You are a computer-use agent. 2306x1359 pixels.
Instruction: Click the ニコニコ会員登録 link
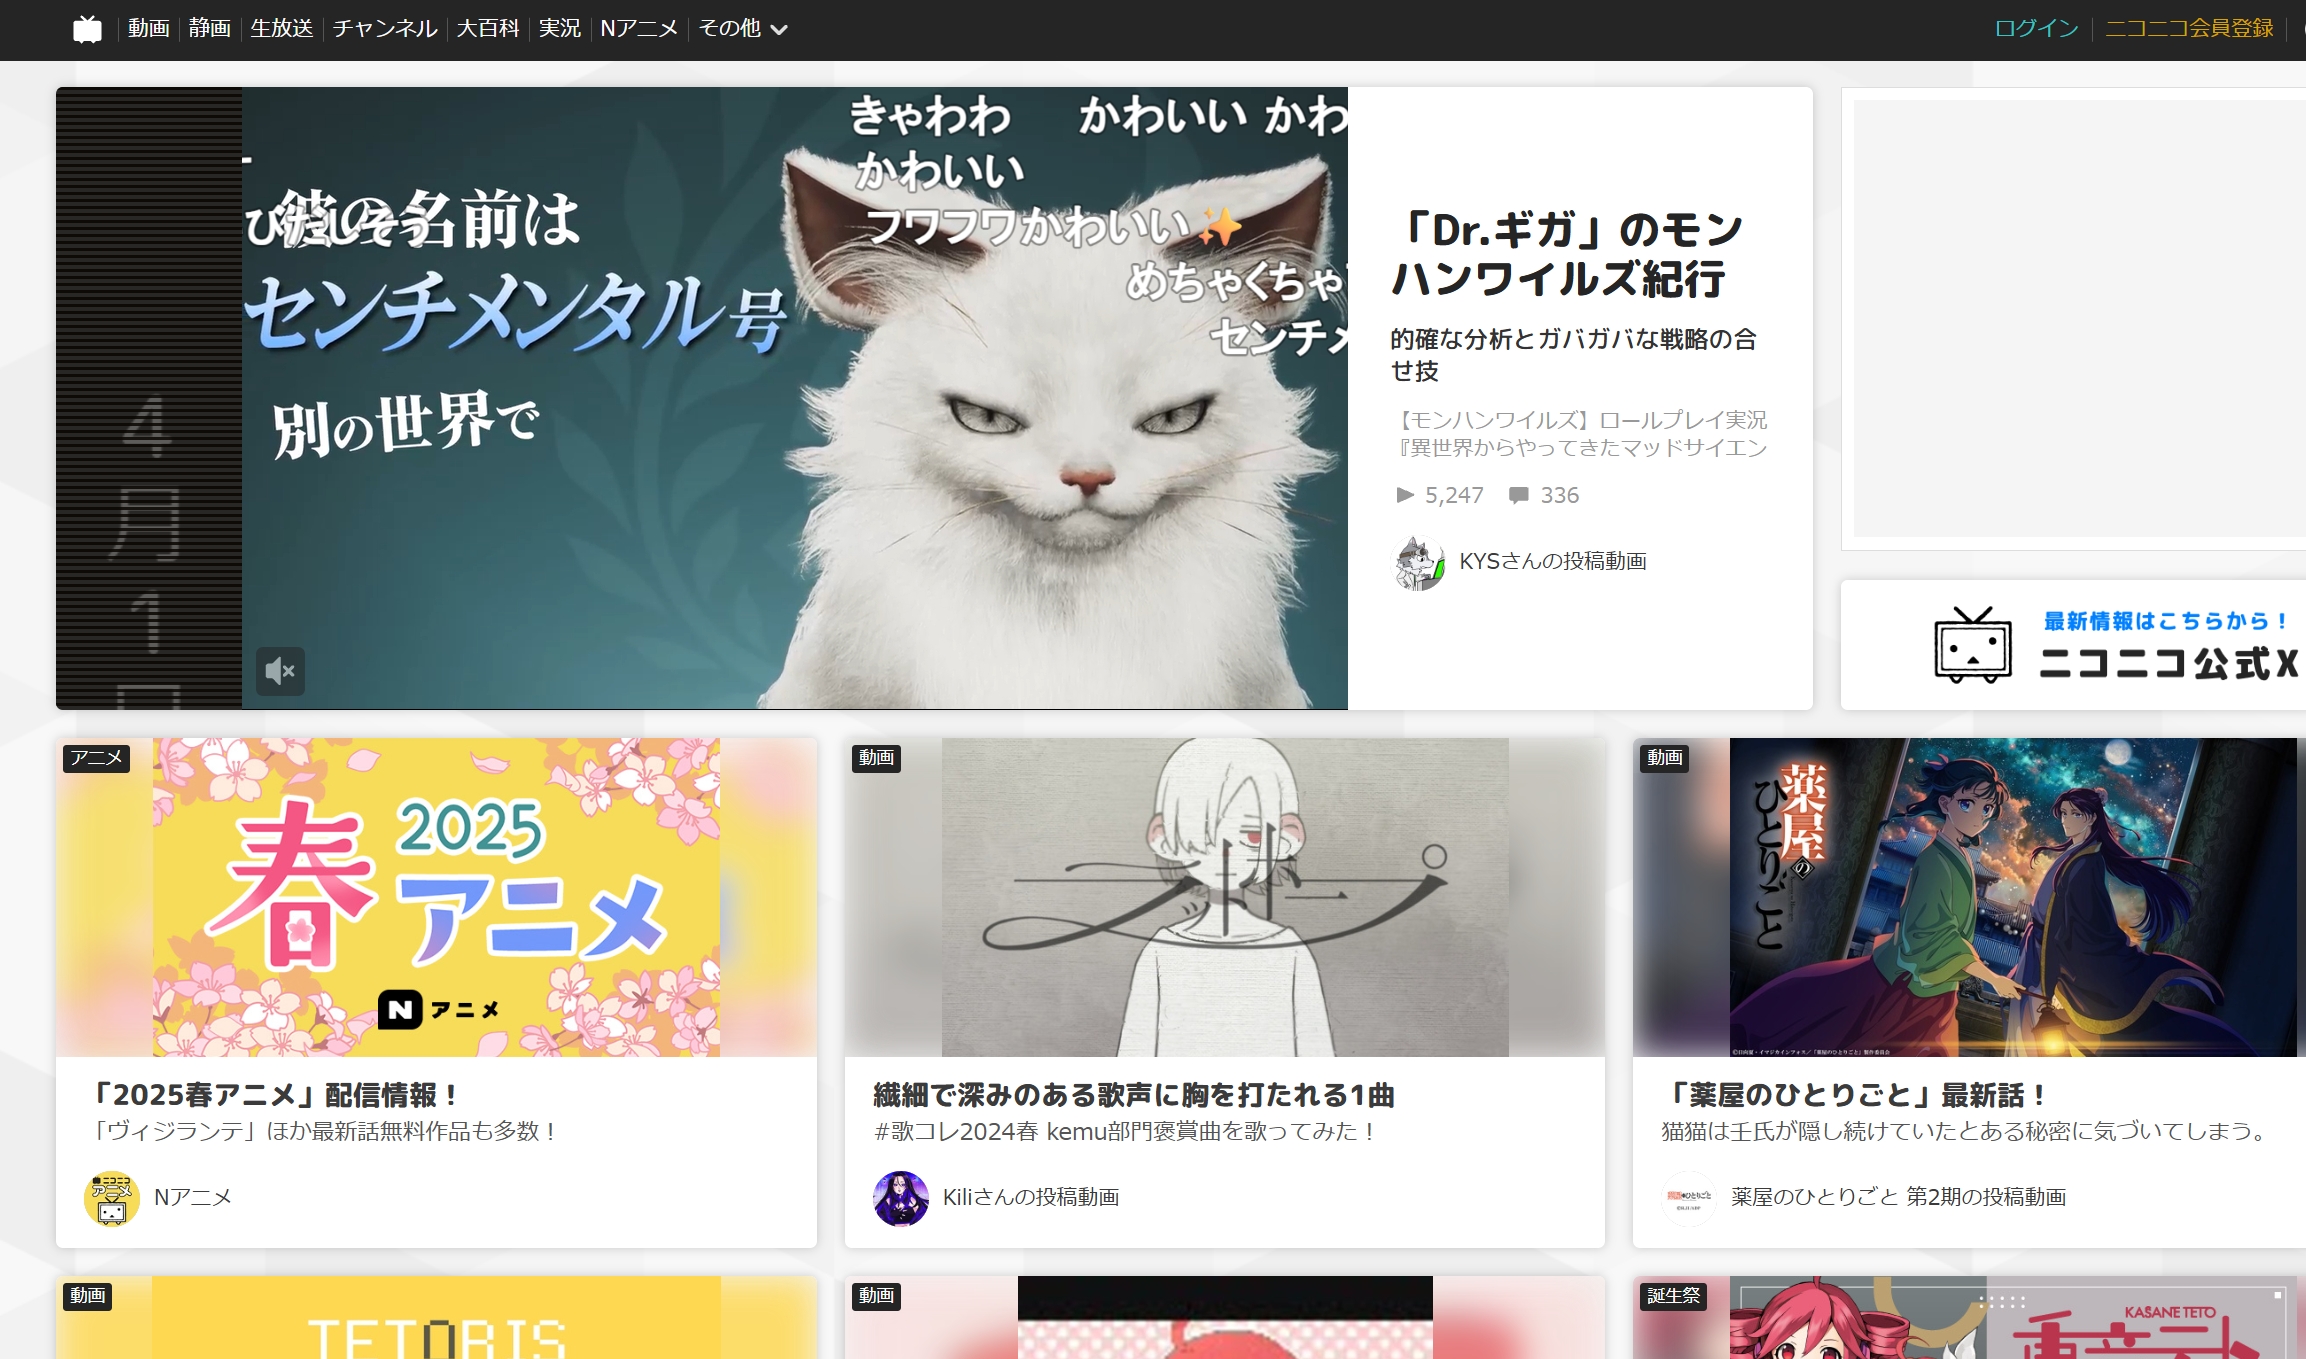2189,29
